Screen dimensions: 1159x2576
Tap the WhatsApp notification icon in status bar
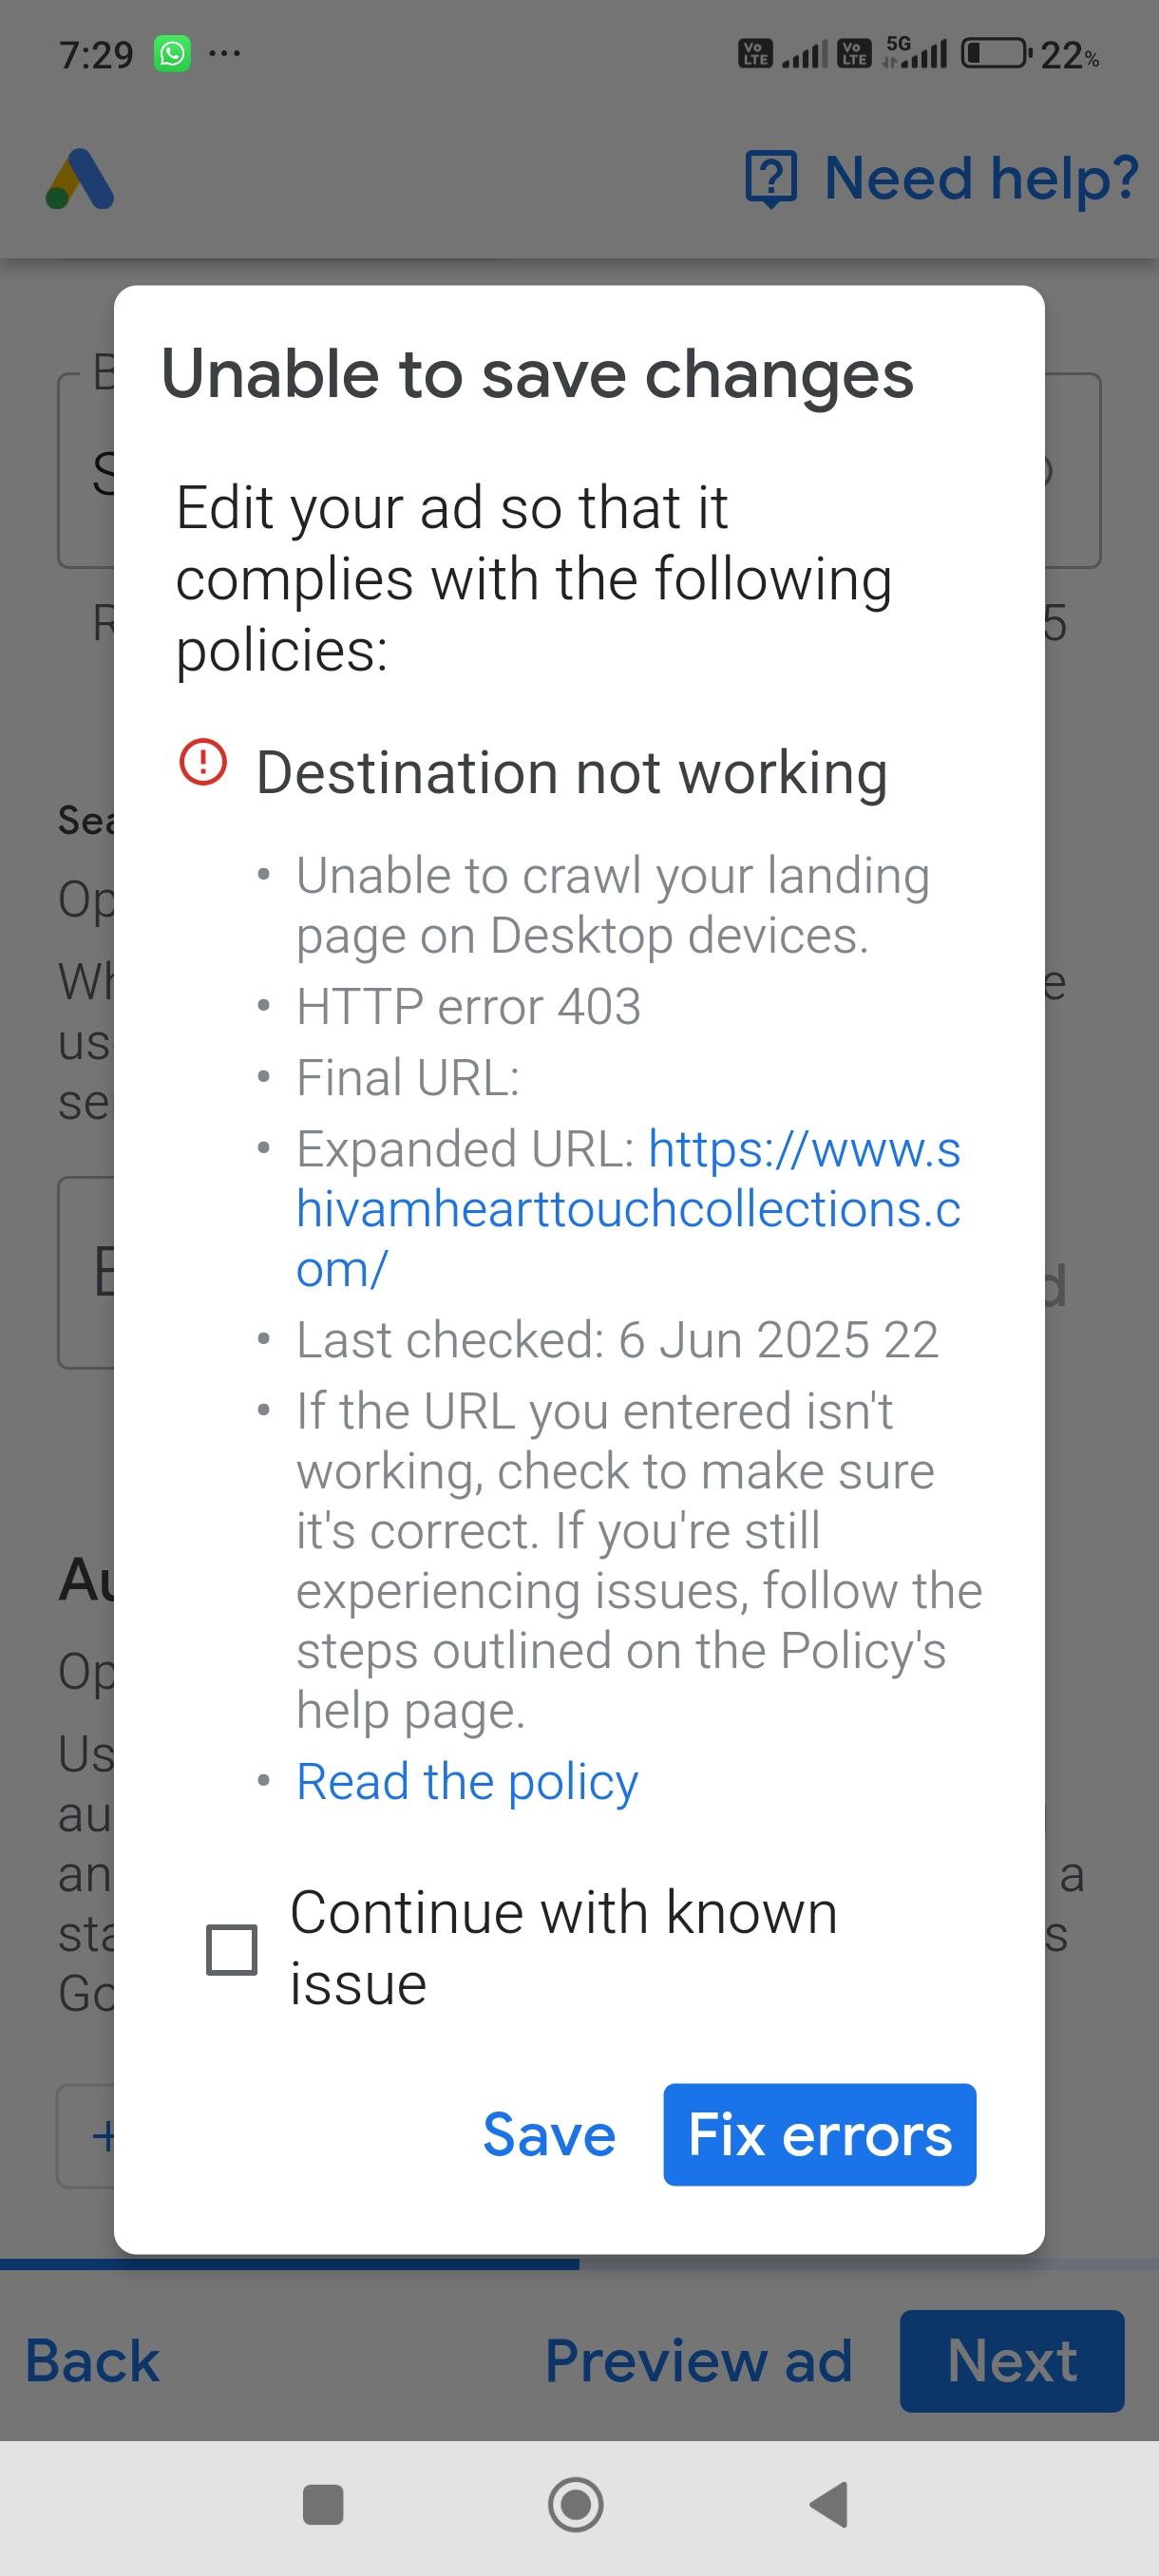(x=172, y=53)
